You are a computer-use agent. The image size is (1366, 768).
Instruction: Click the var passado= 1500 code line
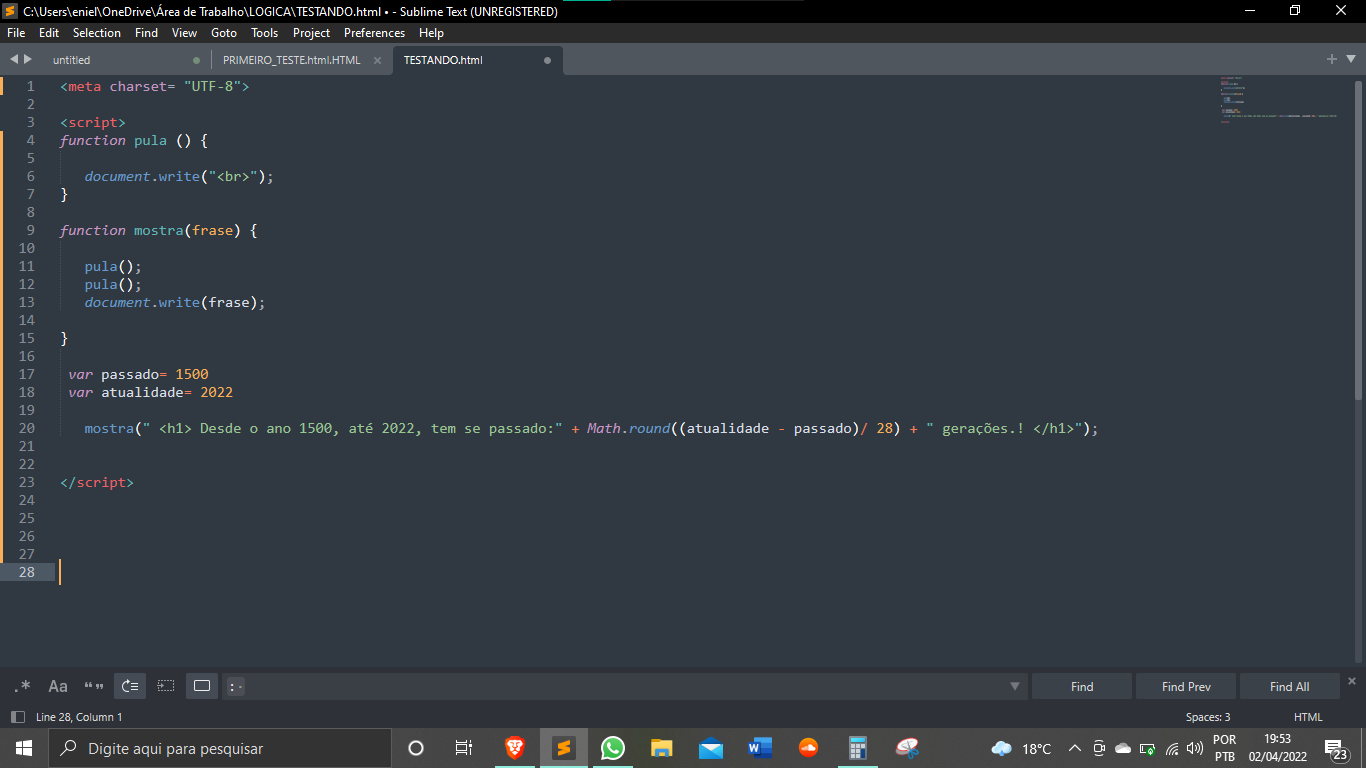coord(138,374)
